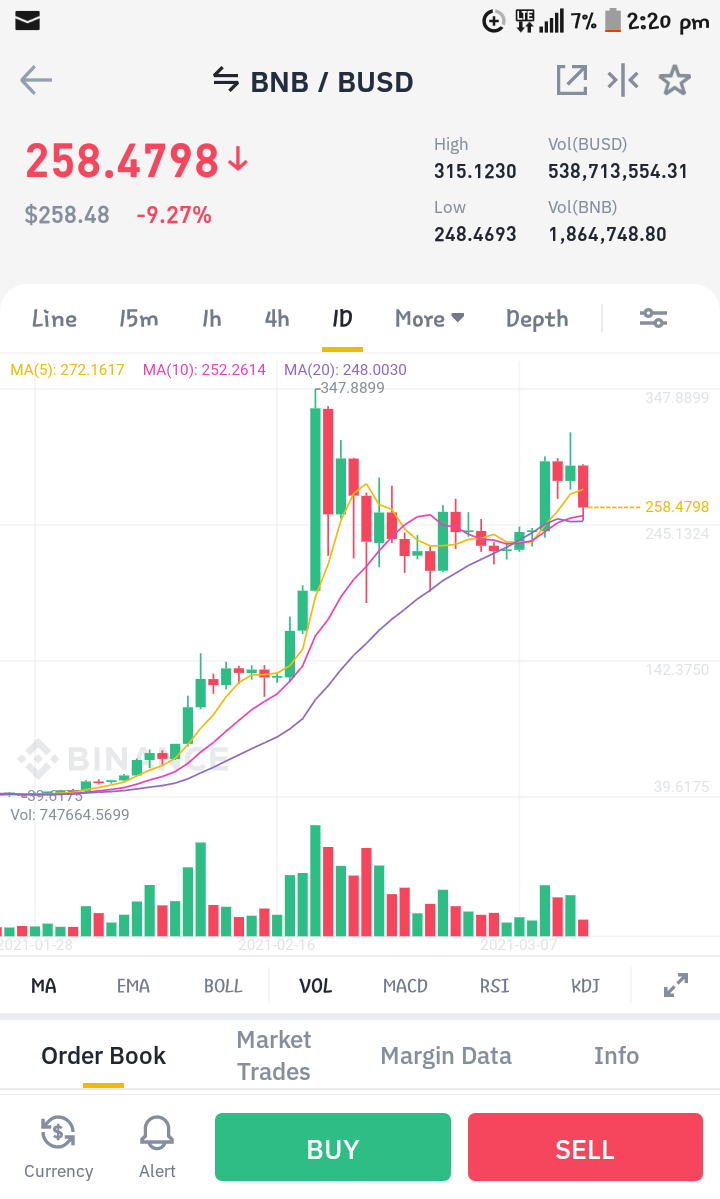Expand chart to fullscreen icon
Image resolution: width=720 pixels, height=1199 pixels.
pyautogui.click(x=676, y=985)
